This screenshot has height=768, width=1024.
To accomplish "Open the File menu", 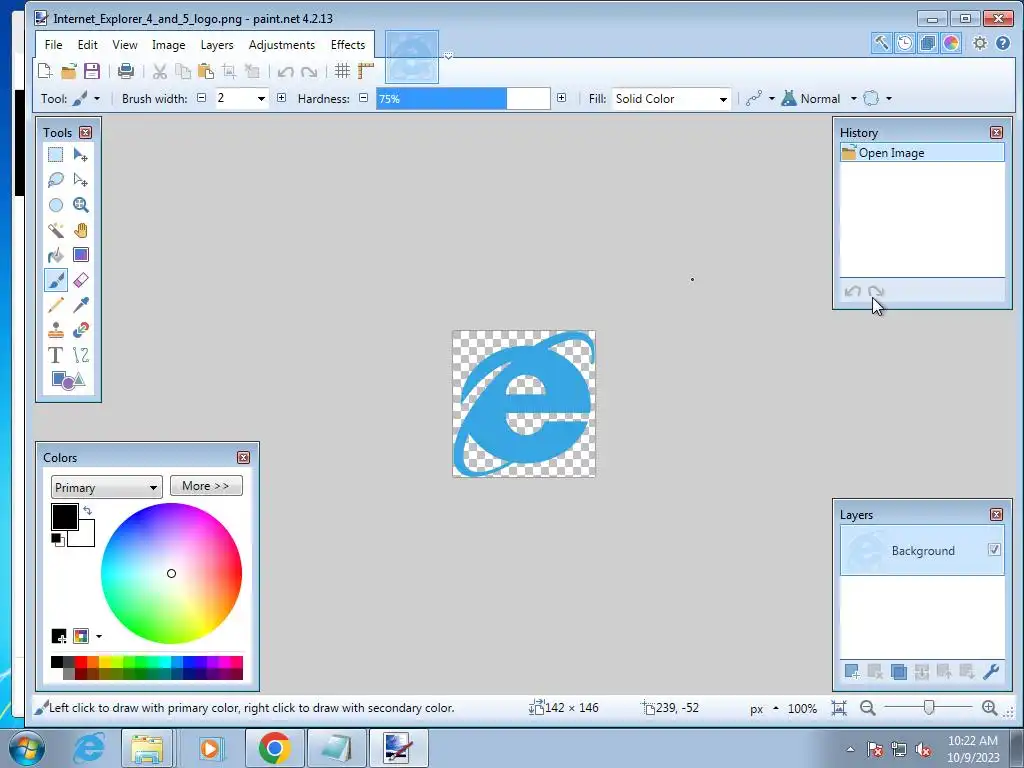I will (54, 45).
